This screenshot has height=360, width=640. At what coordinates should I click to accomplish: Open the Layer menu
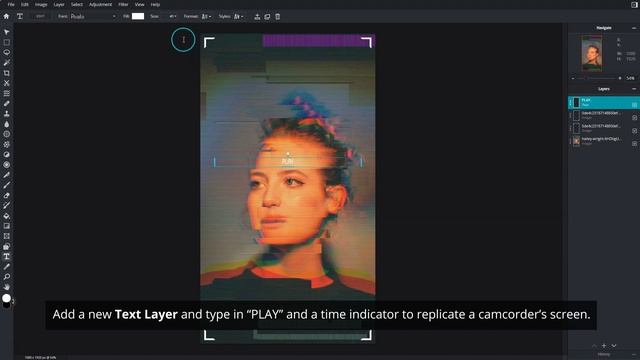59,4
